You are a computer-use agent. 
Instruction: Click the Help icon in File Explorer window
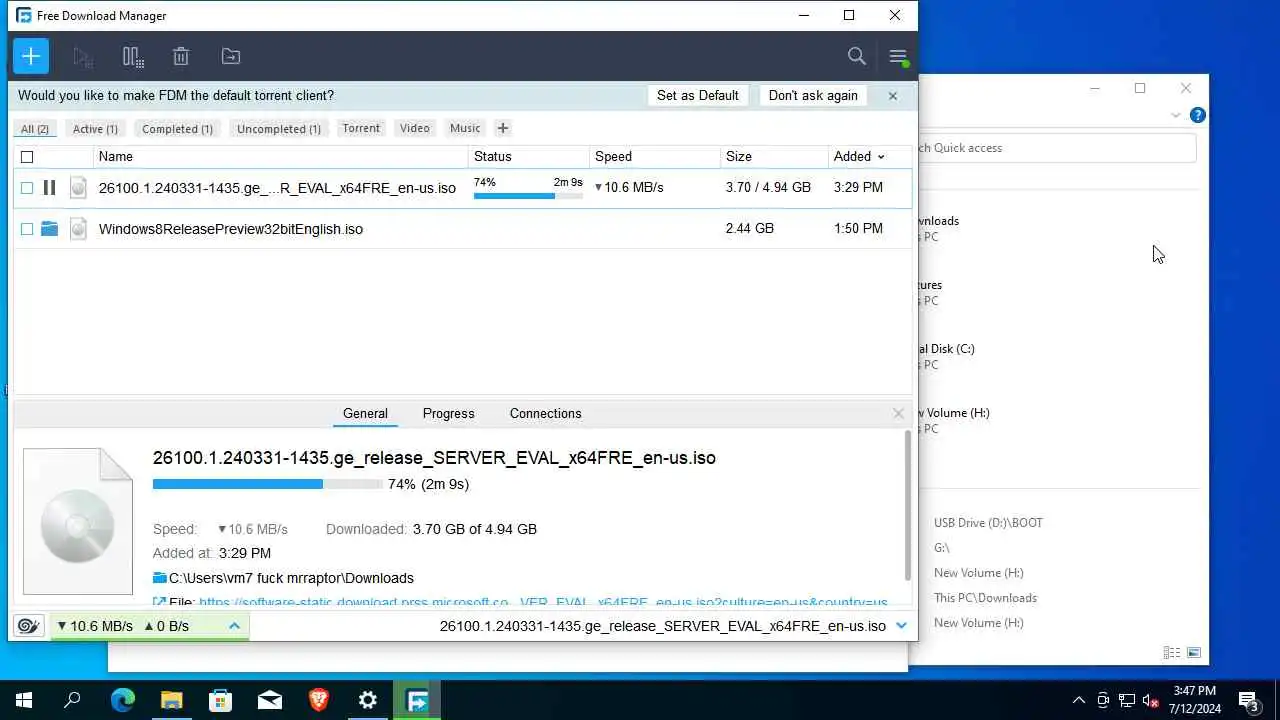tap(1198, 115)
